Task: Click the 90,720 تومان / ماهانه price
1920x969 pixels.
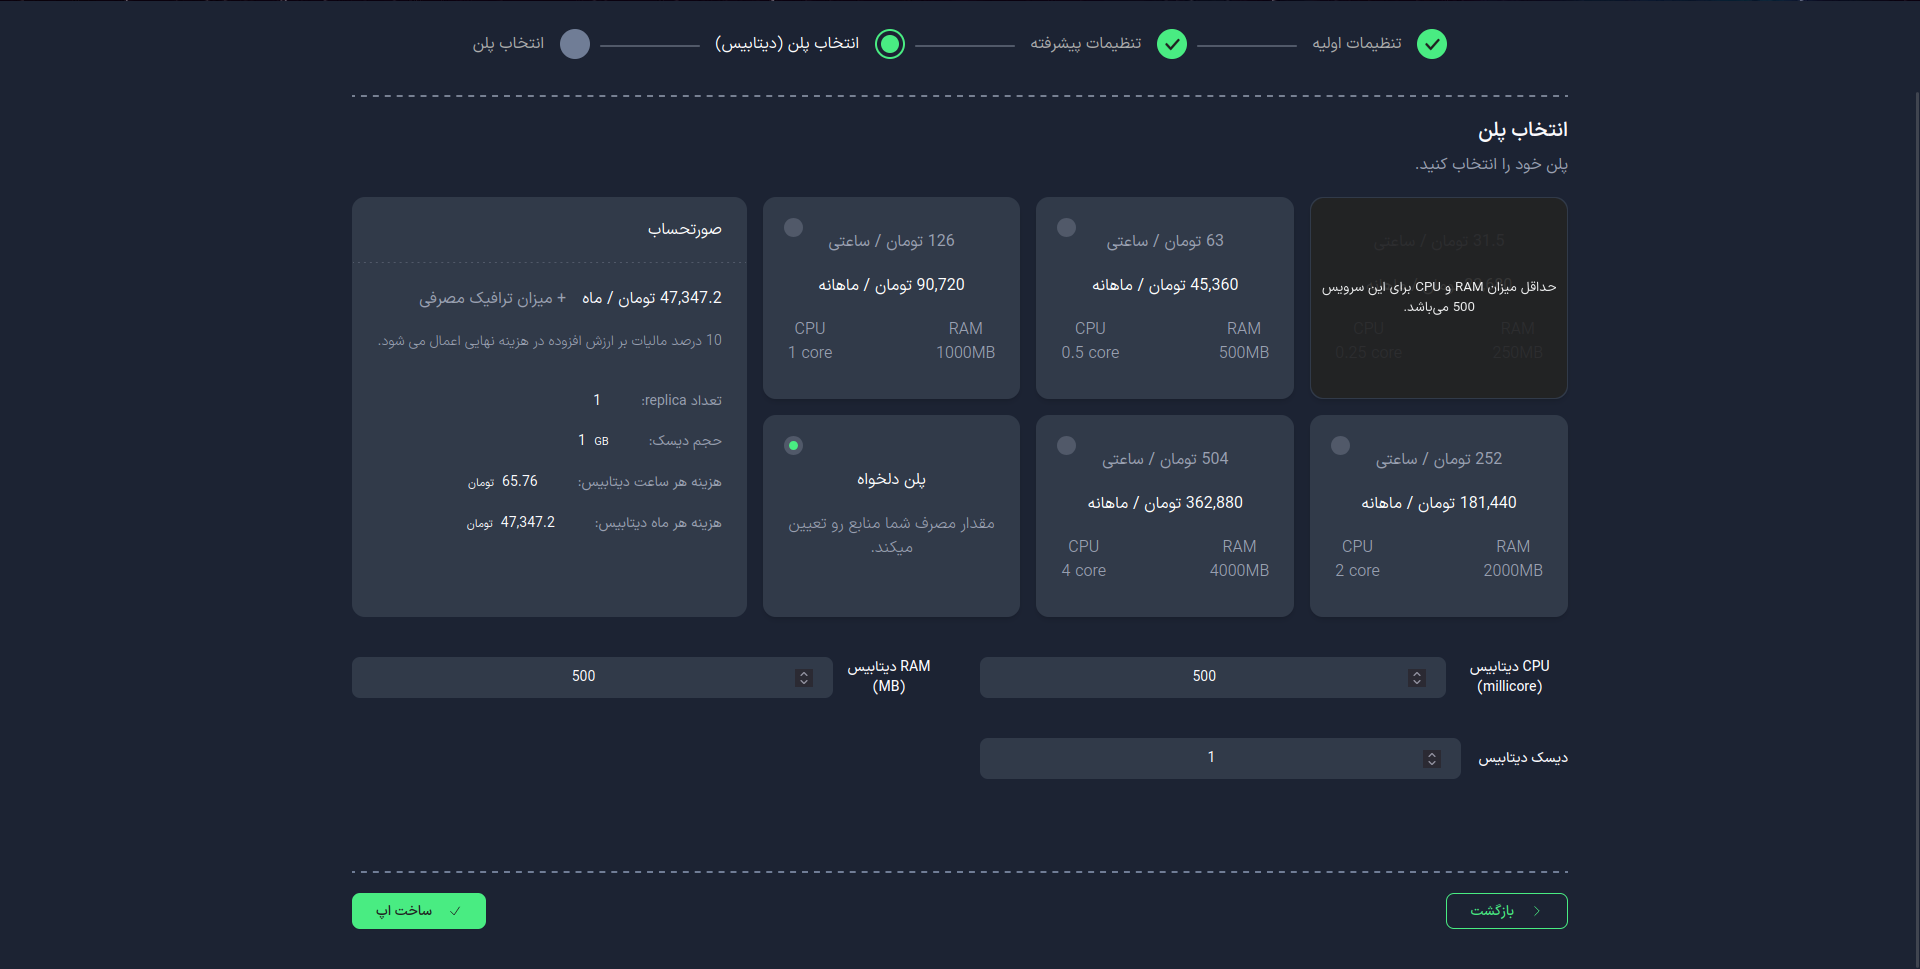Action: 891,285
